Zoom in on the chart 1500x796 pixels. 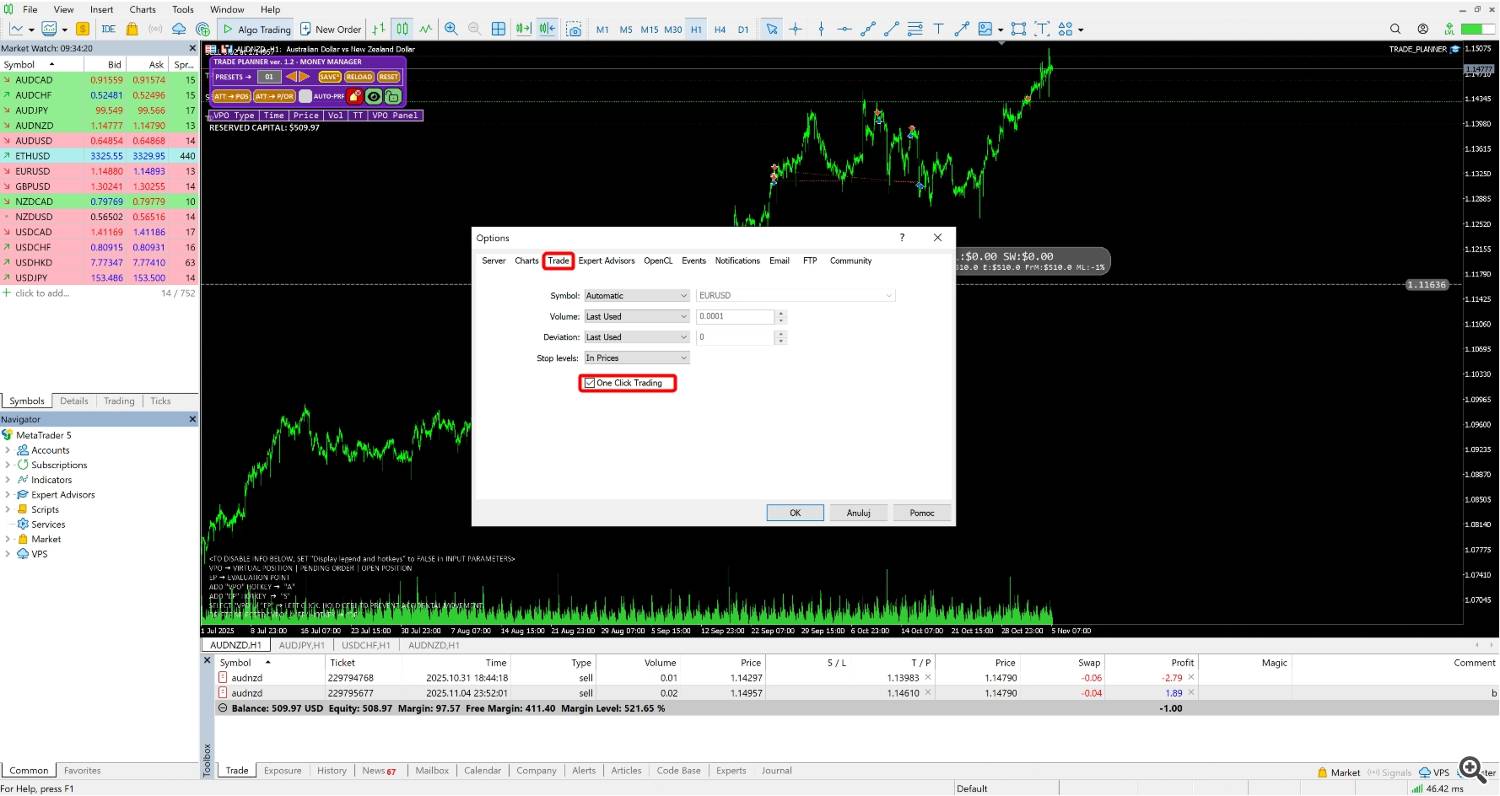tap(451, 29)
